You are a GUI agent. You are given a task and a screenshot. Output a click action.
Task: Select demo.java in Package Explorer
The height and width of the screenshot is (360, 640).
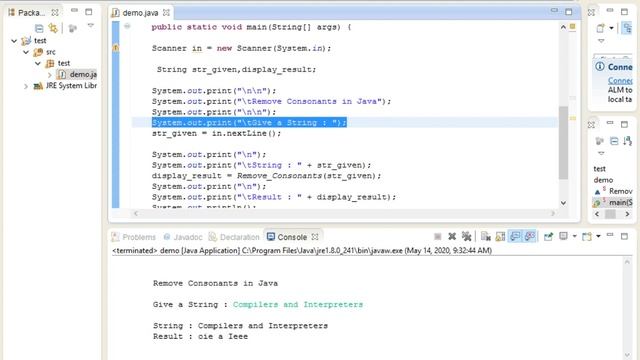pos(78,74)
